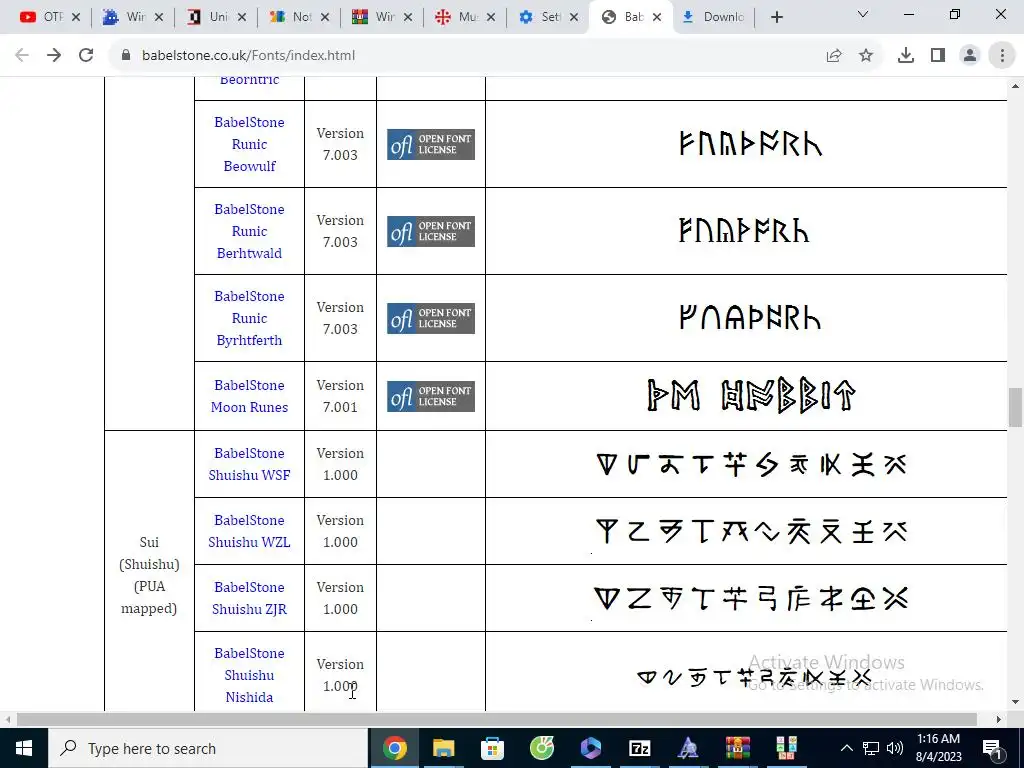Viewport: 1024px width, 768px height.
Task: Click Open Font License badge for Runic Berhtwald
Action: pyautogui.click(x=431, y=231)
